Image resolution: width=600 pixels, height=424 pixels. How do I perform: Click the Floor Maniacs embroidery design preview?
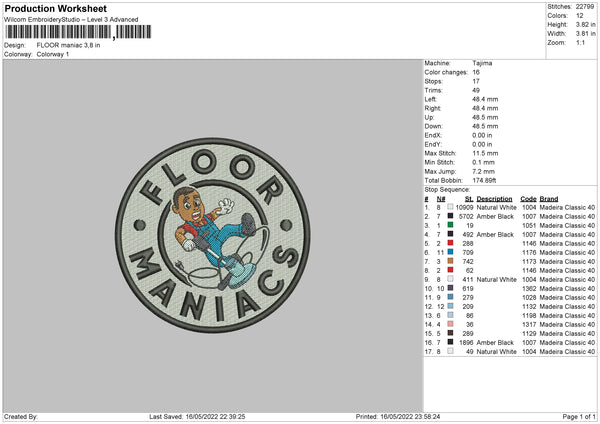coord(213,235)
